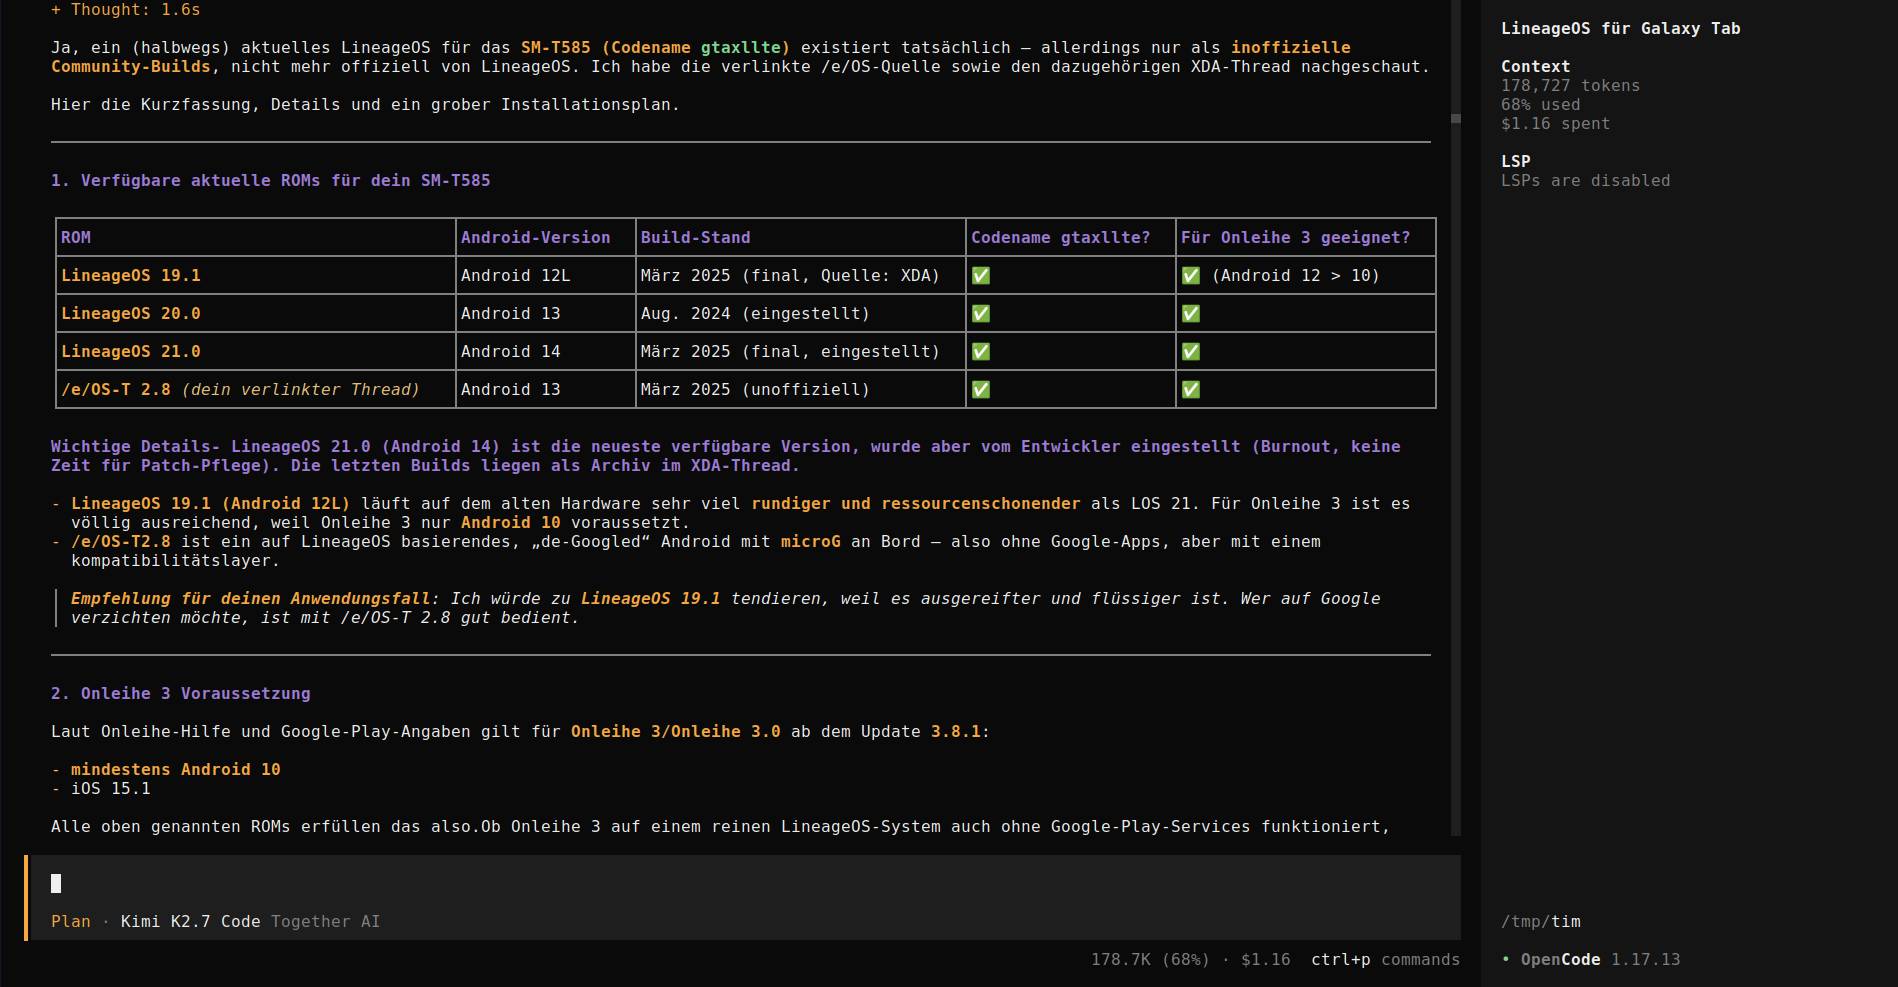The width and height of the screenshot is (1898, 987).
Task: Select the LineageOS 19.1 table entry
Action: pyautogui.click(x=131, y=276)
